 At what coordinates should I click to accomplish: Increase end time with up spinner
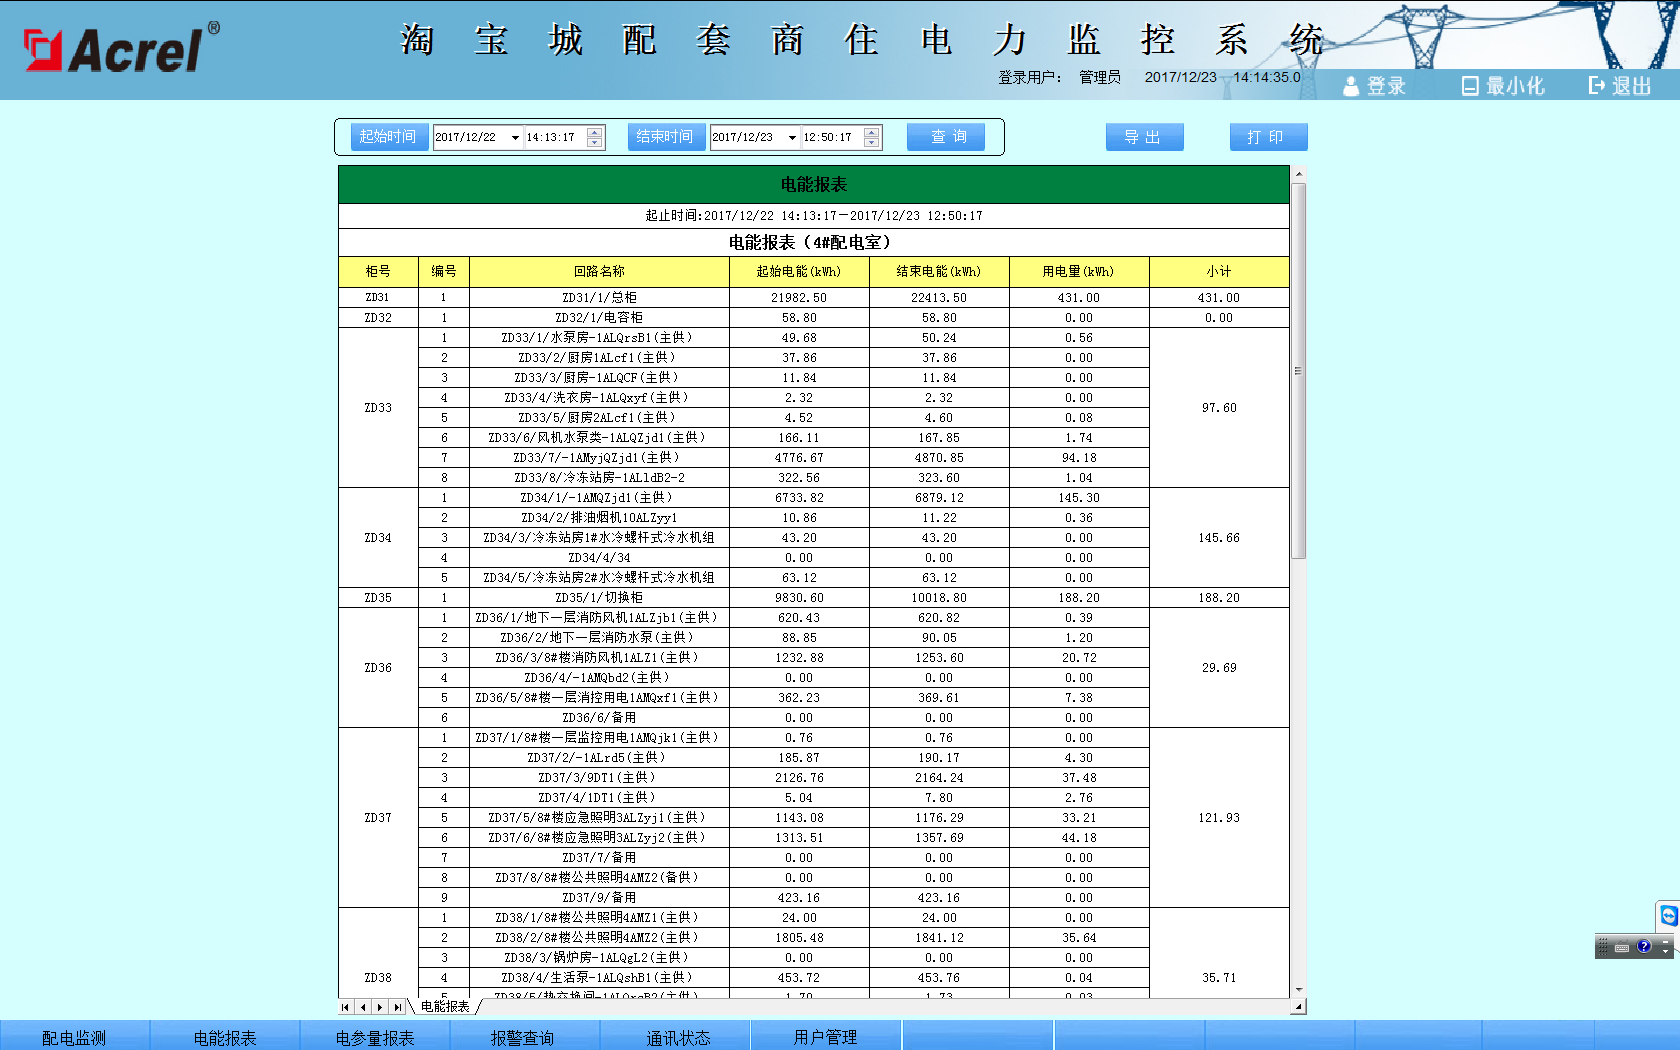[872, 132]
